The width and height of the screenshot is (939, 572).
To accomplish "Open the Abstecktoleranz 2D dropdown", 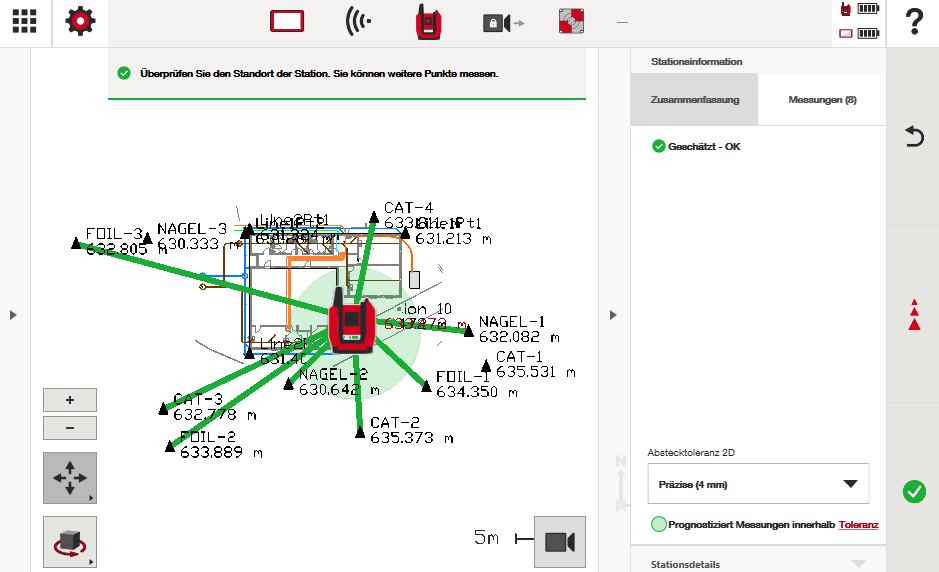I will click(757, 484).
